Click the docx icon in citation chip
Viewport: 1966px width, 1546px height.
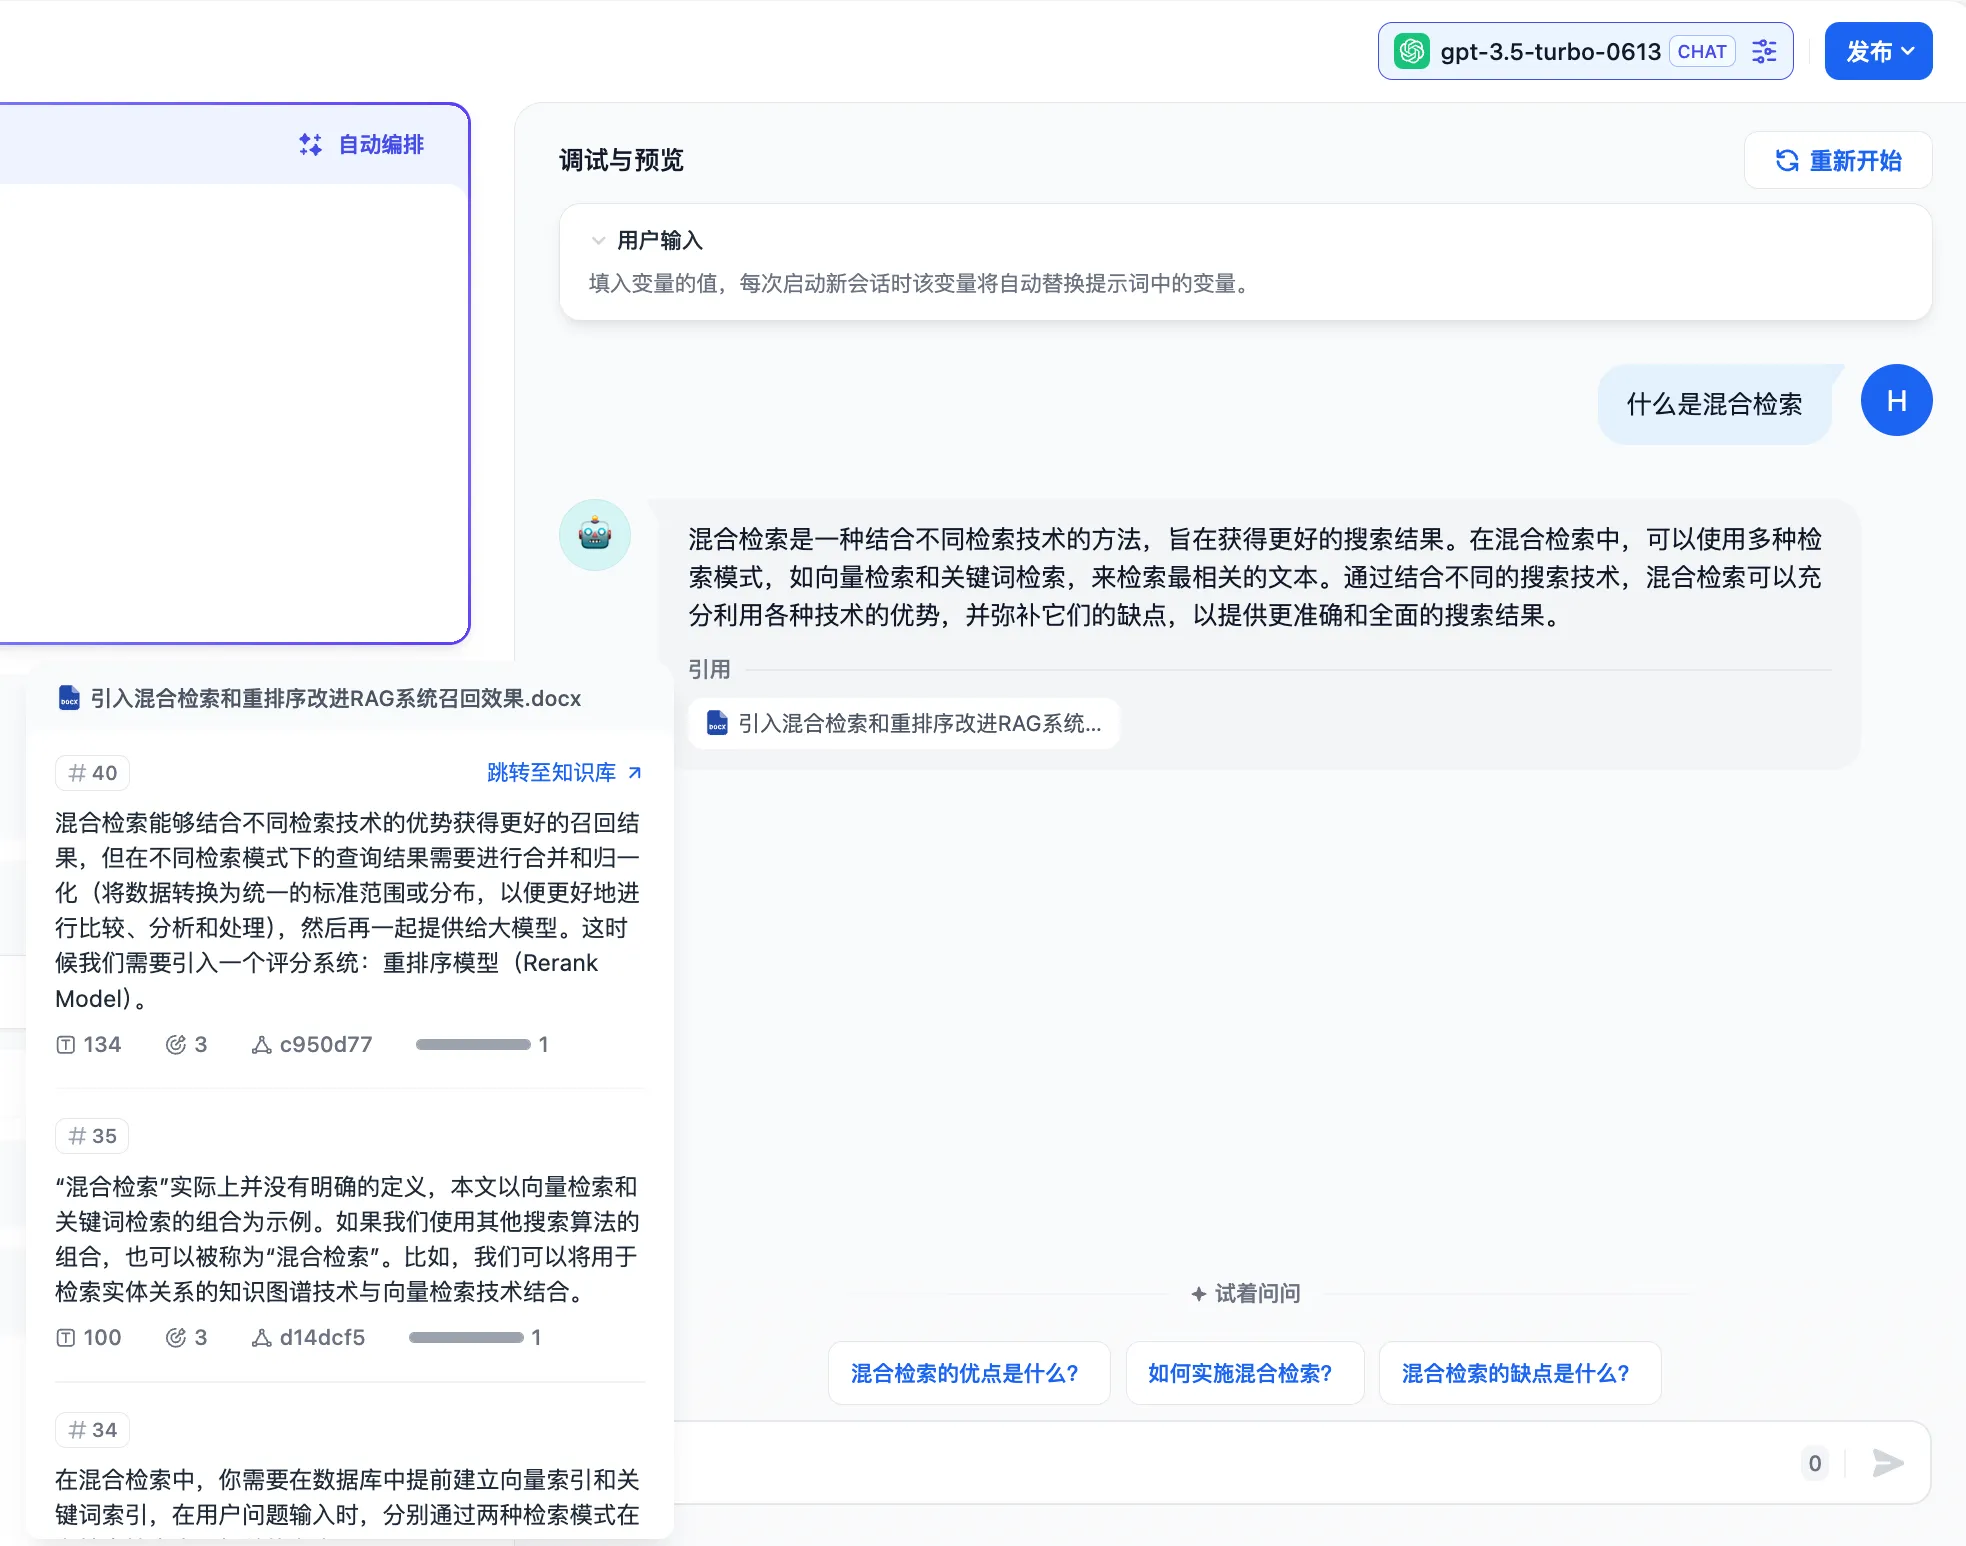click(717, 723)
